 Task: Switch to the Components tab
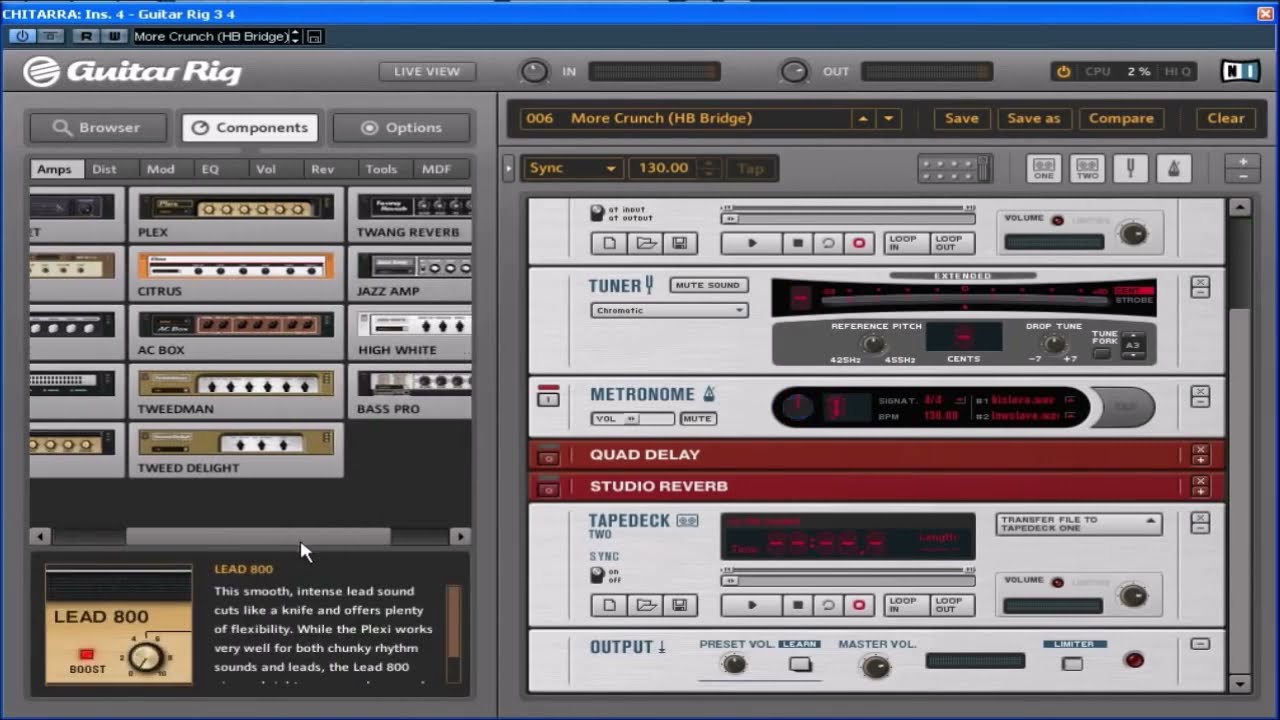[250, 127]
